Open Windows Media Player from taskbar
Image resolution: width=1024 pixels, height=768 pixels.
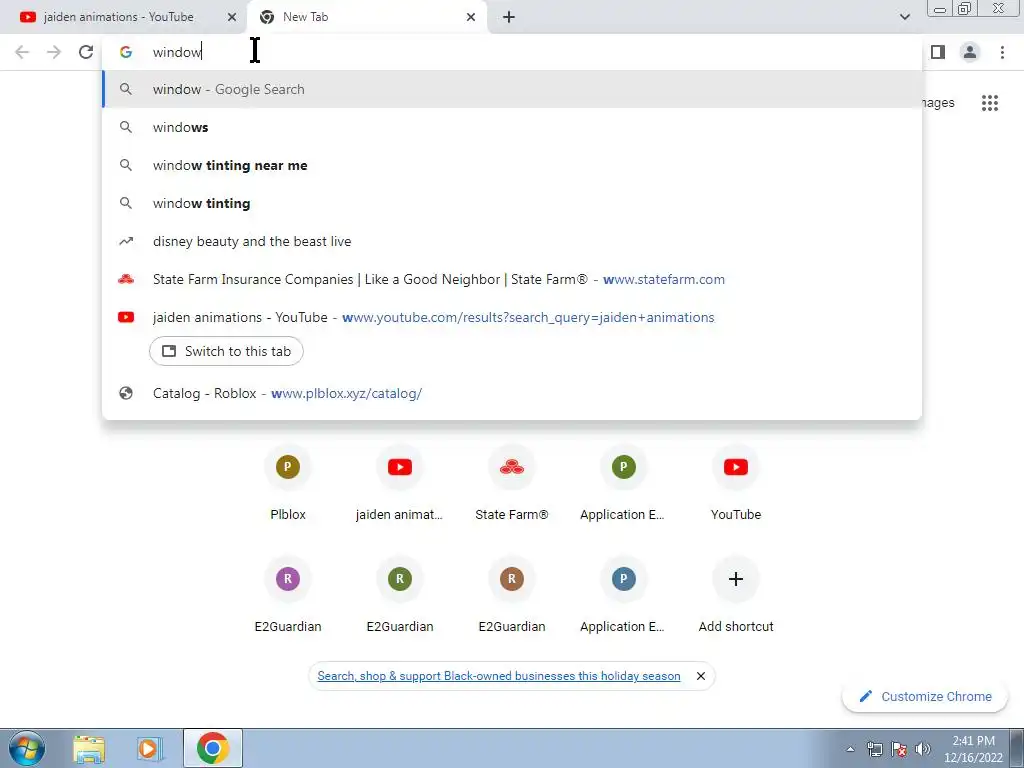tap(149, 749)
